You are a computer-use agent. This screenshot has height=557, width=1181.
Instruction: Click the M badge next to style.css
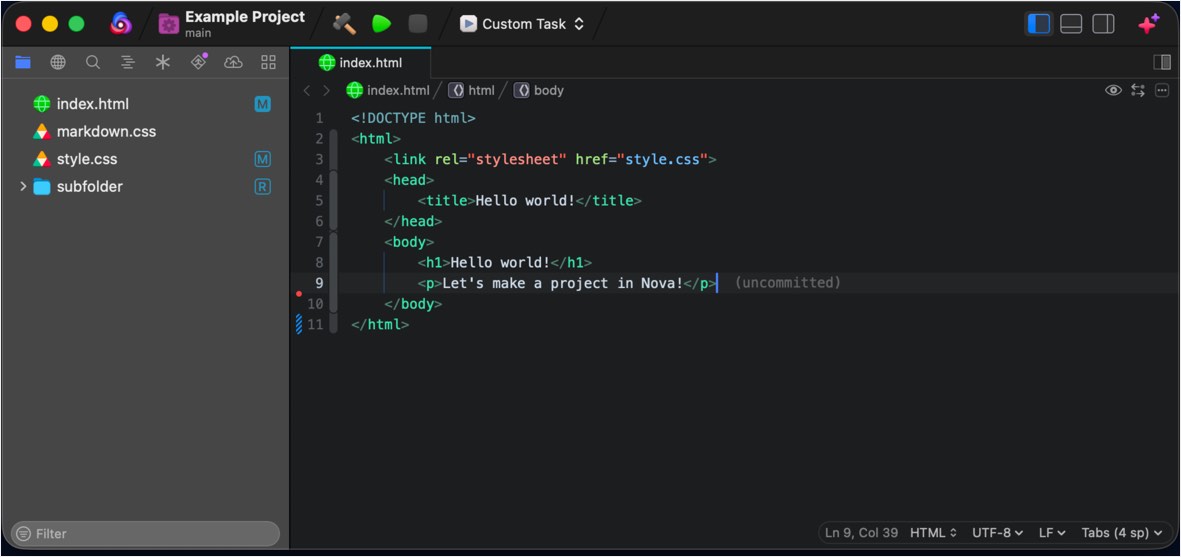(x=262, y=160)
